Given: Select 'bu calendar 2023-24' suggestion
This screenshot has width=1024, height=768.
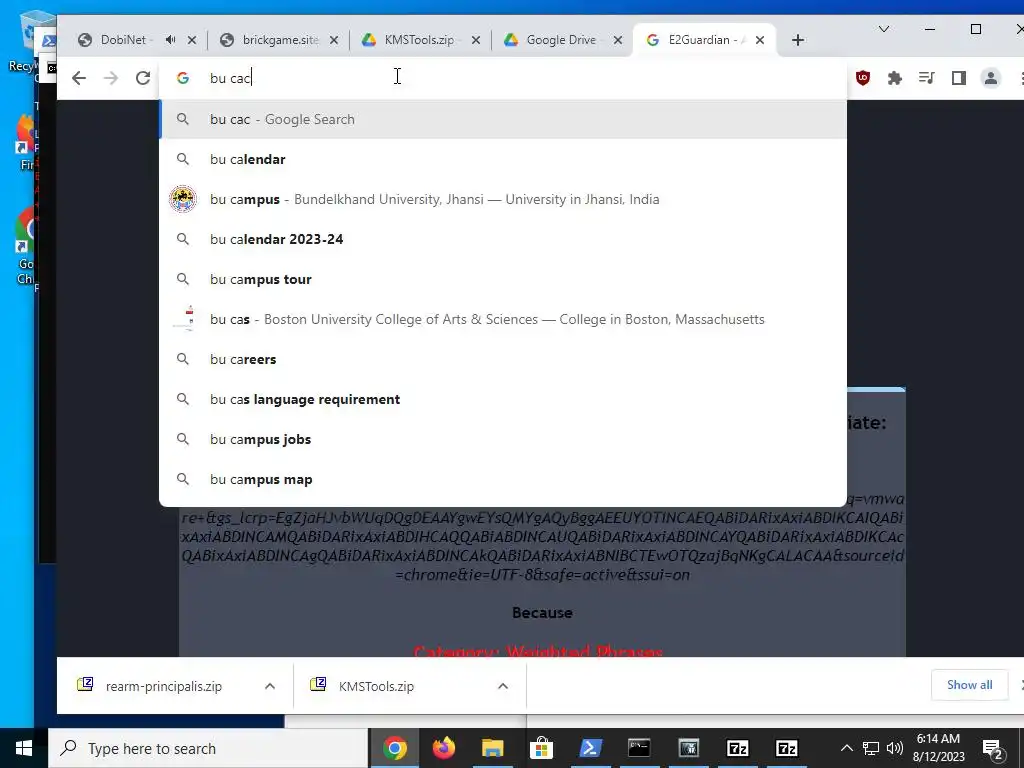Looking at the screenshot, I should [x=503, y=239].
